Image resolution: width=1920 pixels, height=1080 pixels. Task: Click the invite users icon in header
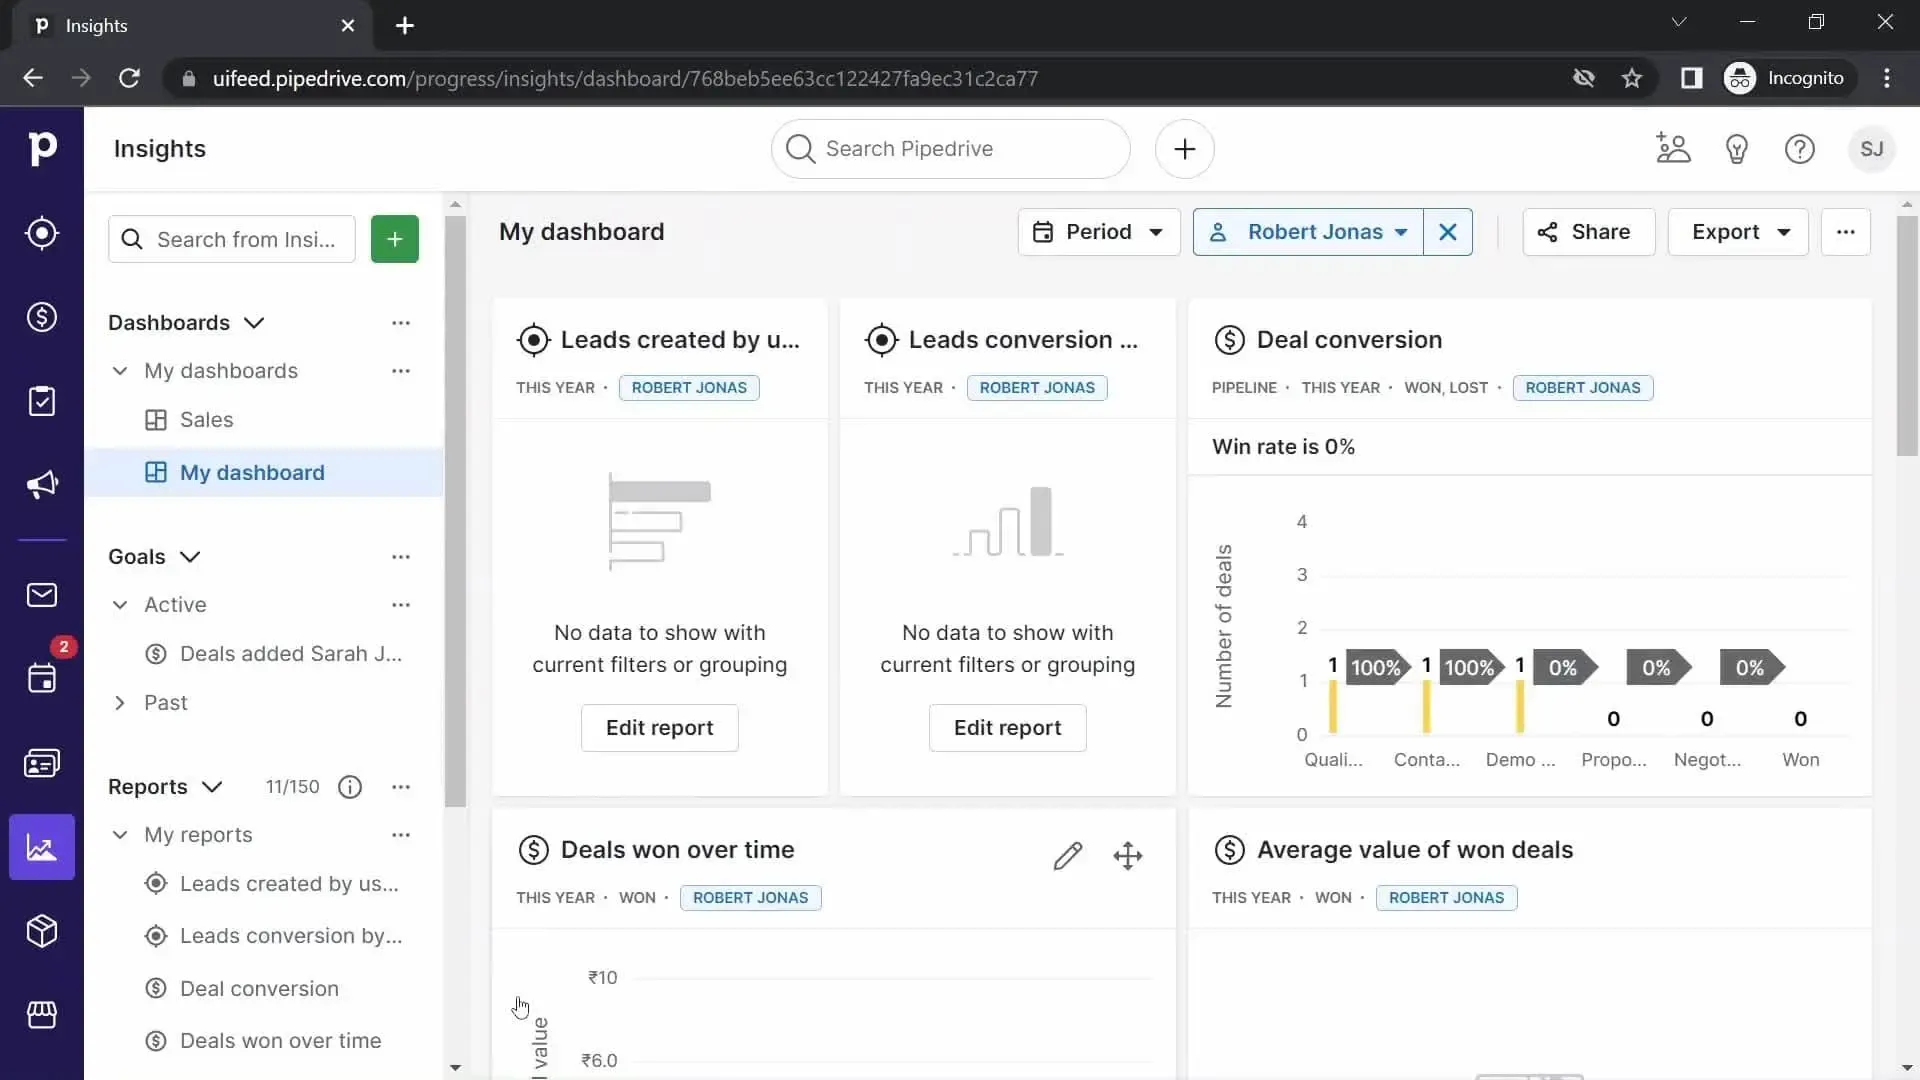pyautogui.click(x=1672, y=149)
